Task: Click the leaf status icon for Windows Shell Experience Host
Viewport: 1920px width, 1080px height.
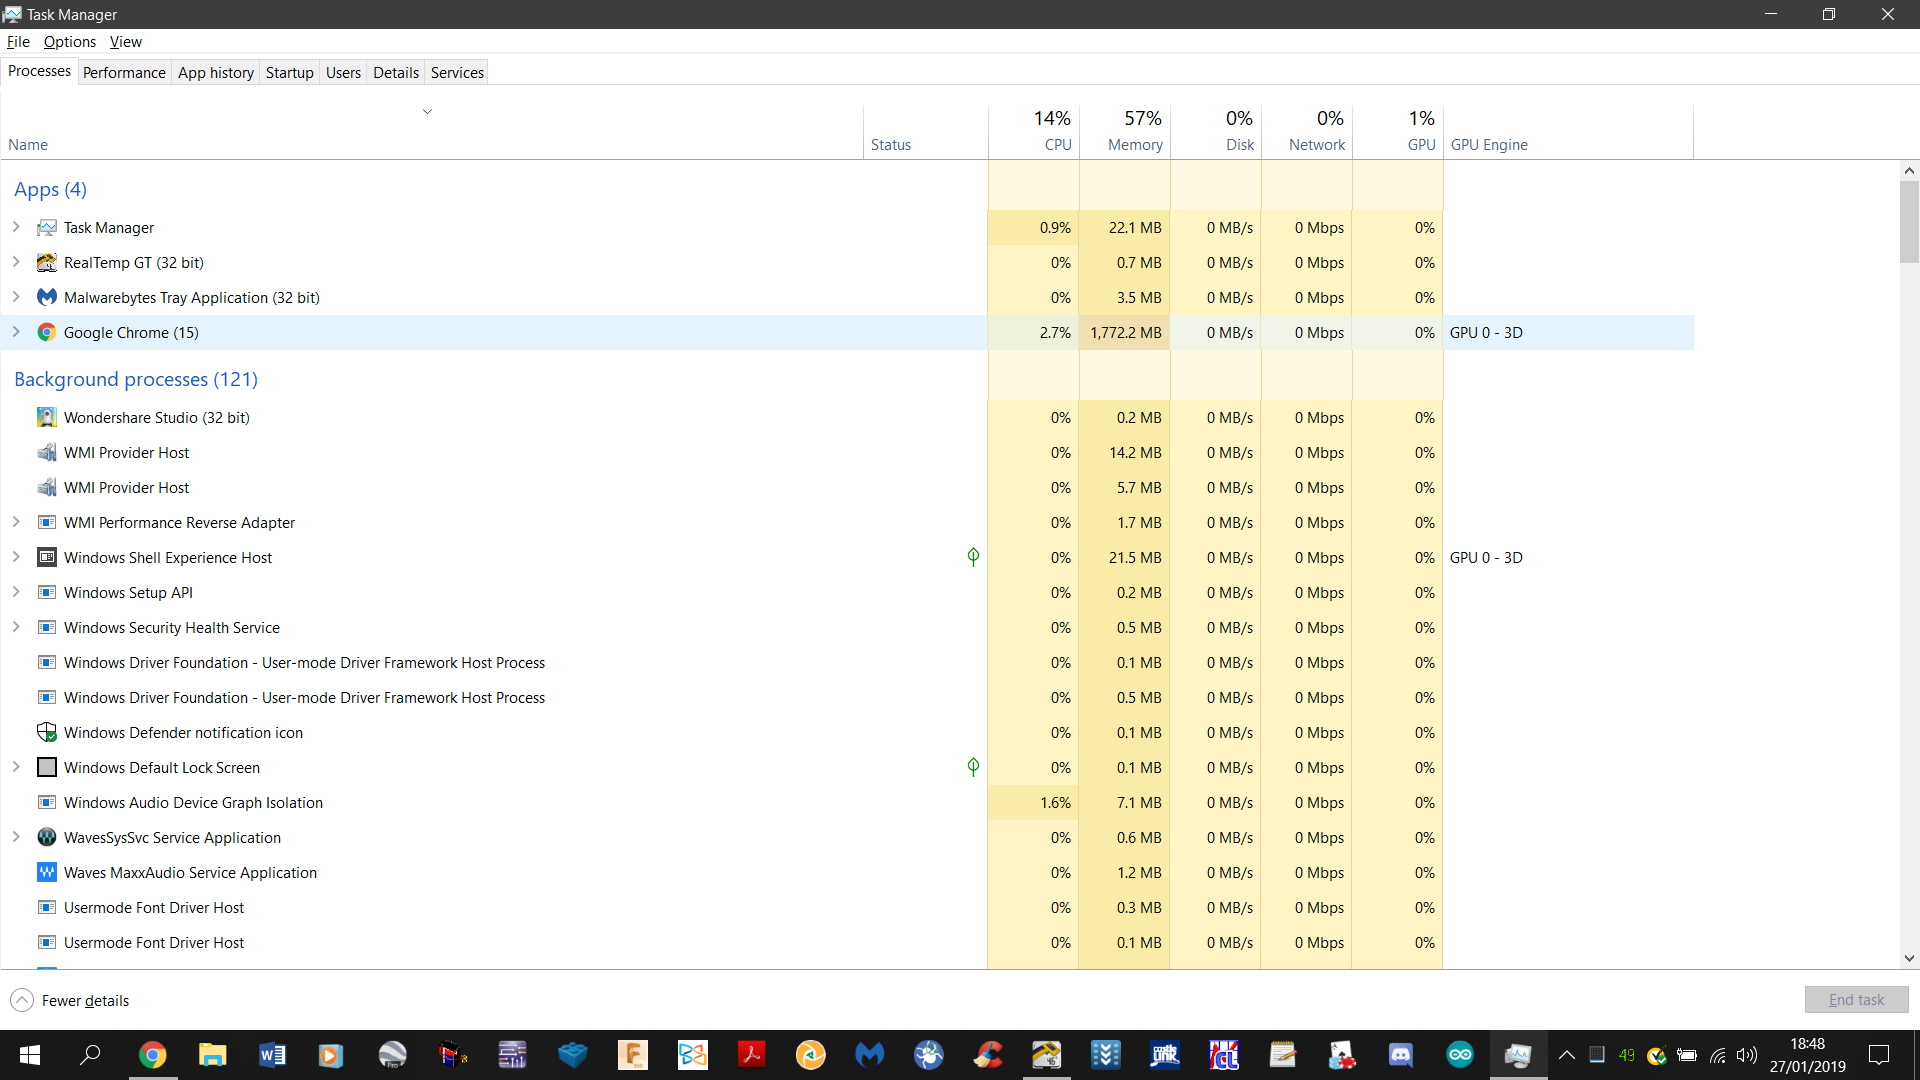Action: pos(973,557)
